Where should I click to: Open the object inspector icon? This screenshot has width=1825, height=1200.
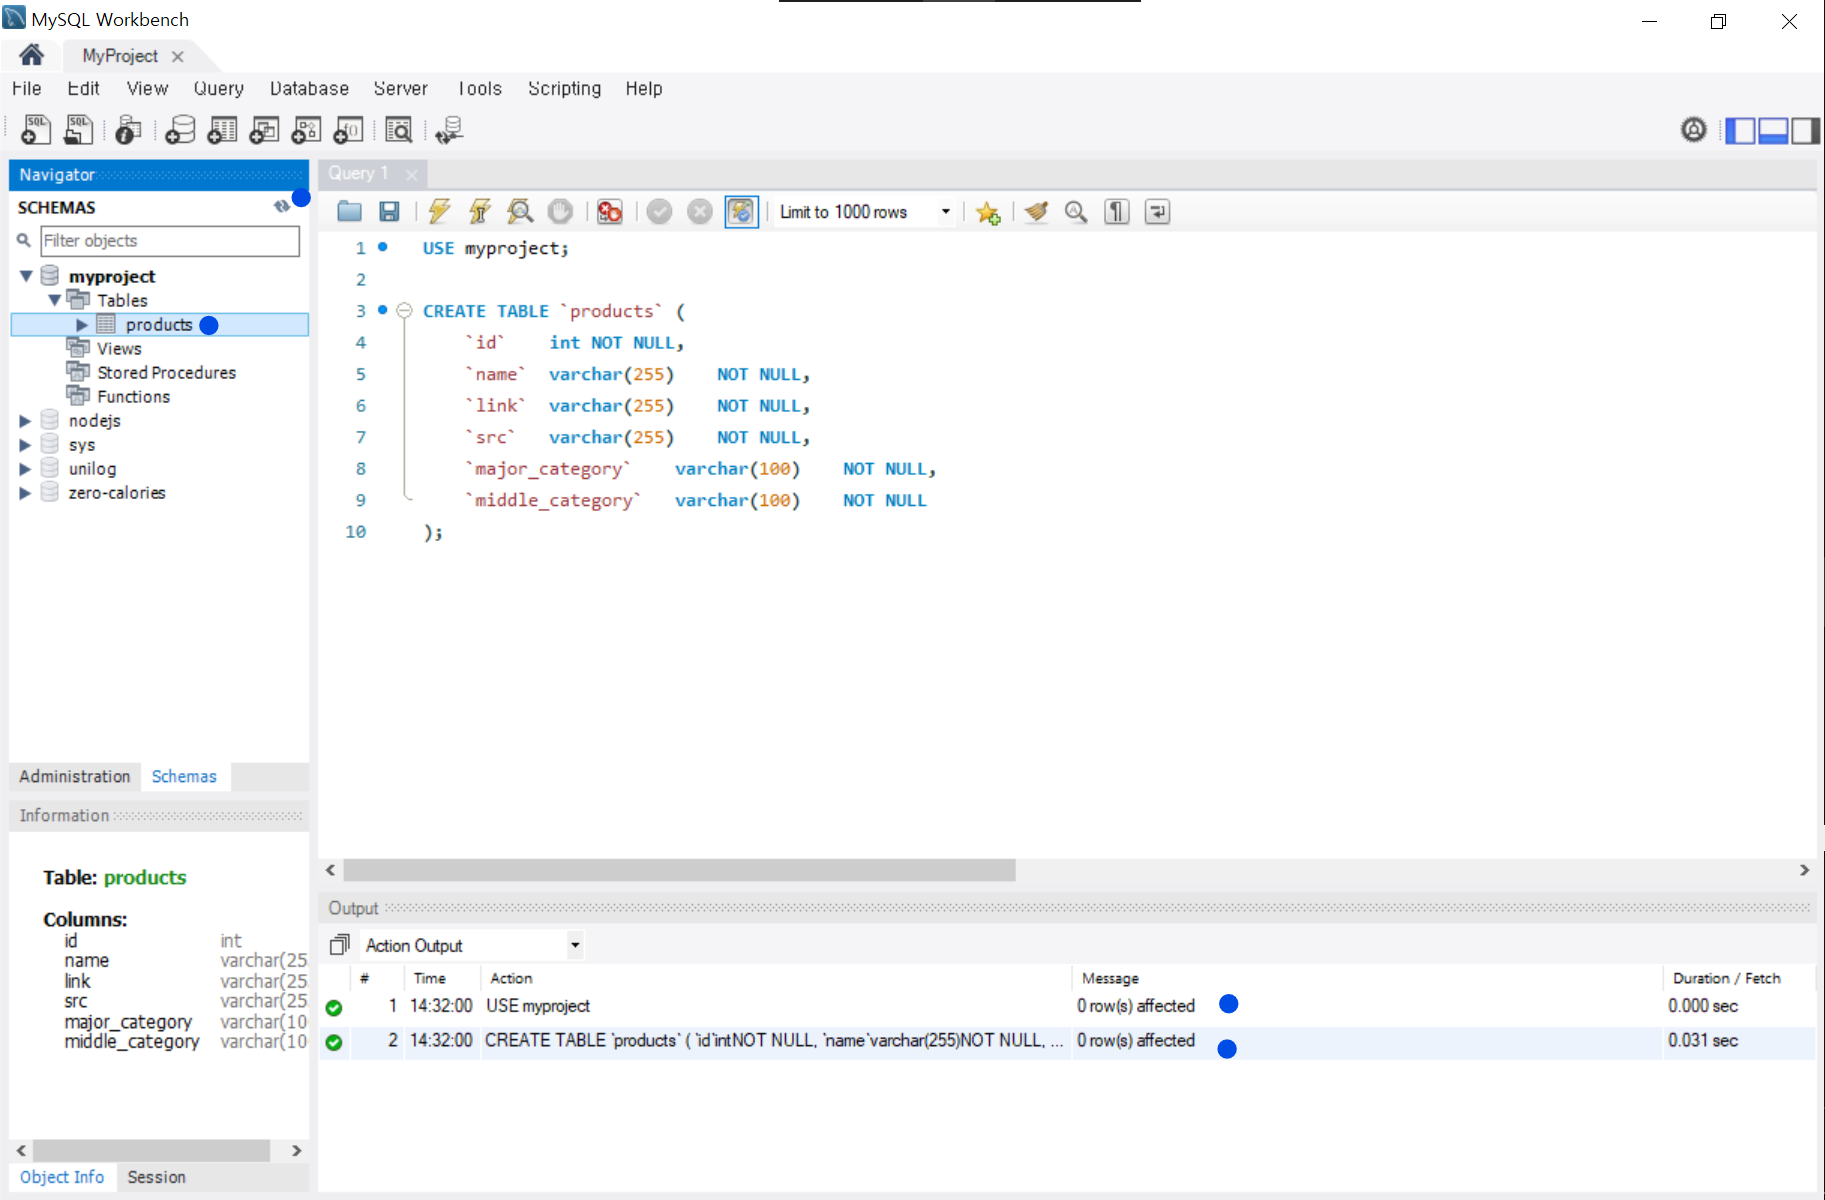128,130
